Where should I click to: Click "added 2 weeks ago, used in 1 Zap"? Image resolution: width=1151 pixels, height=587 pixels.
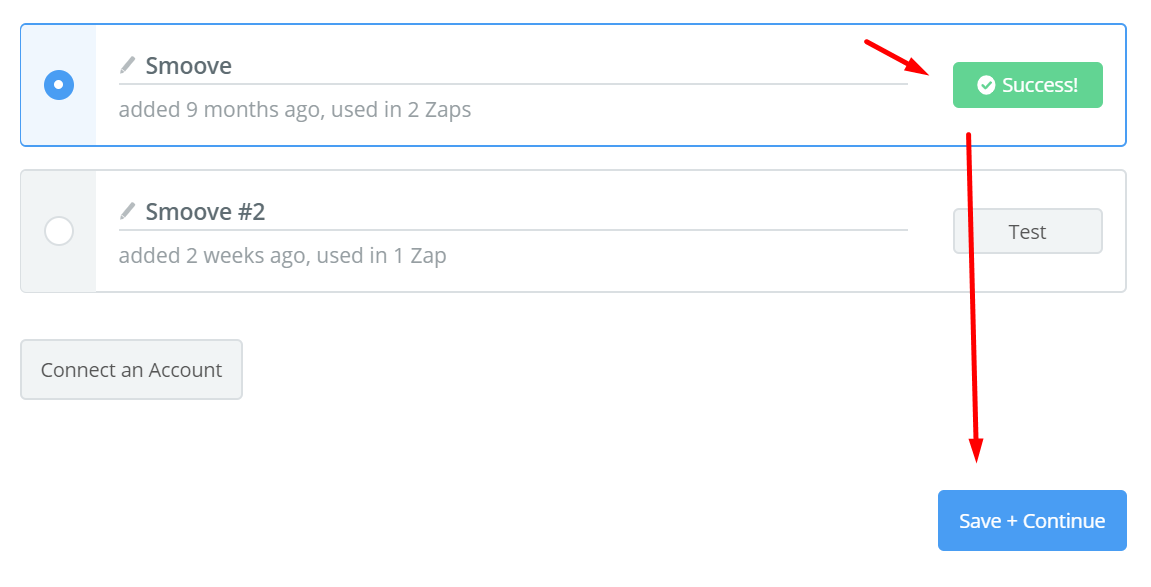pos(283,256)
